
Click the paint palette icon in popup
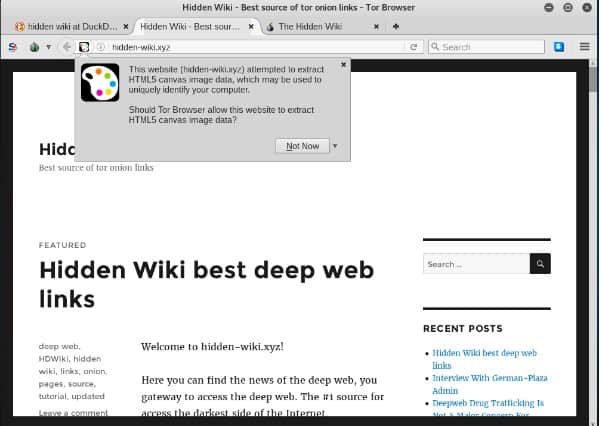pyautogui.click(x=100, y=82)
